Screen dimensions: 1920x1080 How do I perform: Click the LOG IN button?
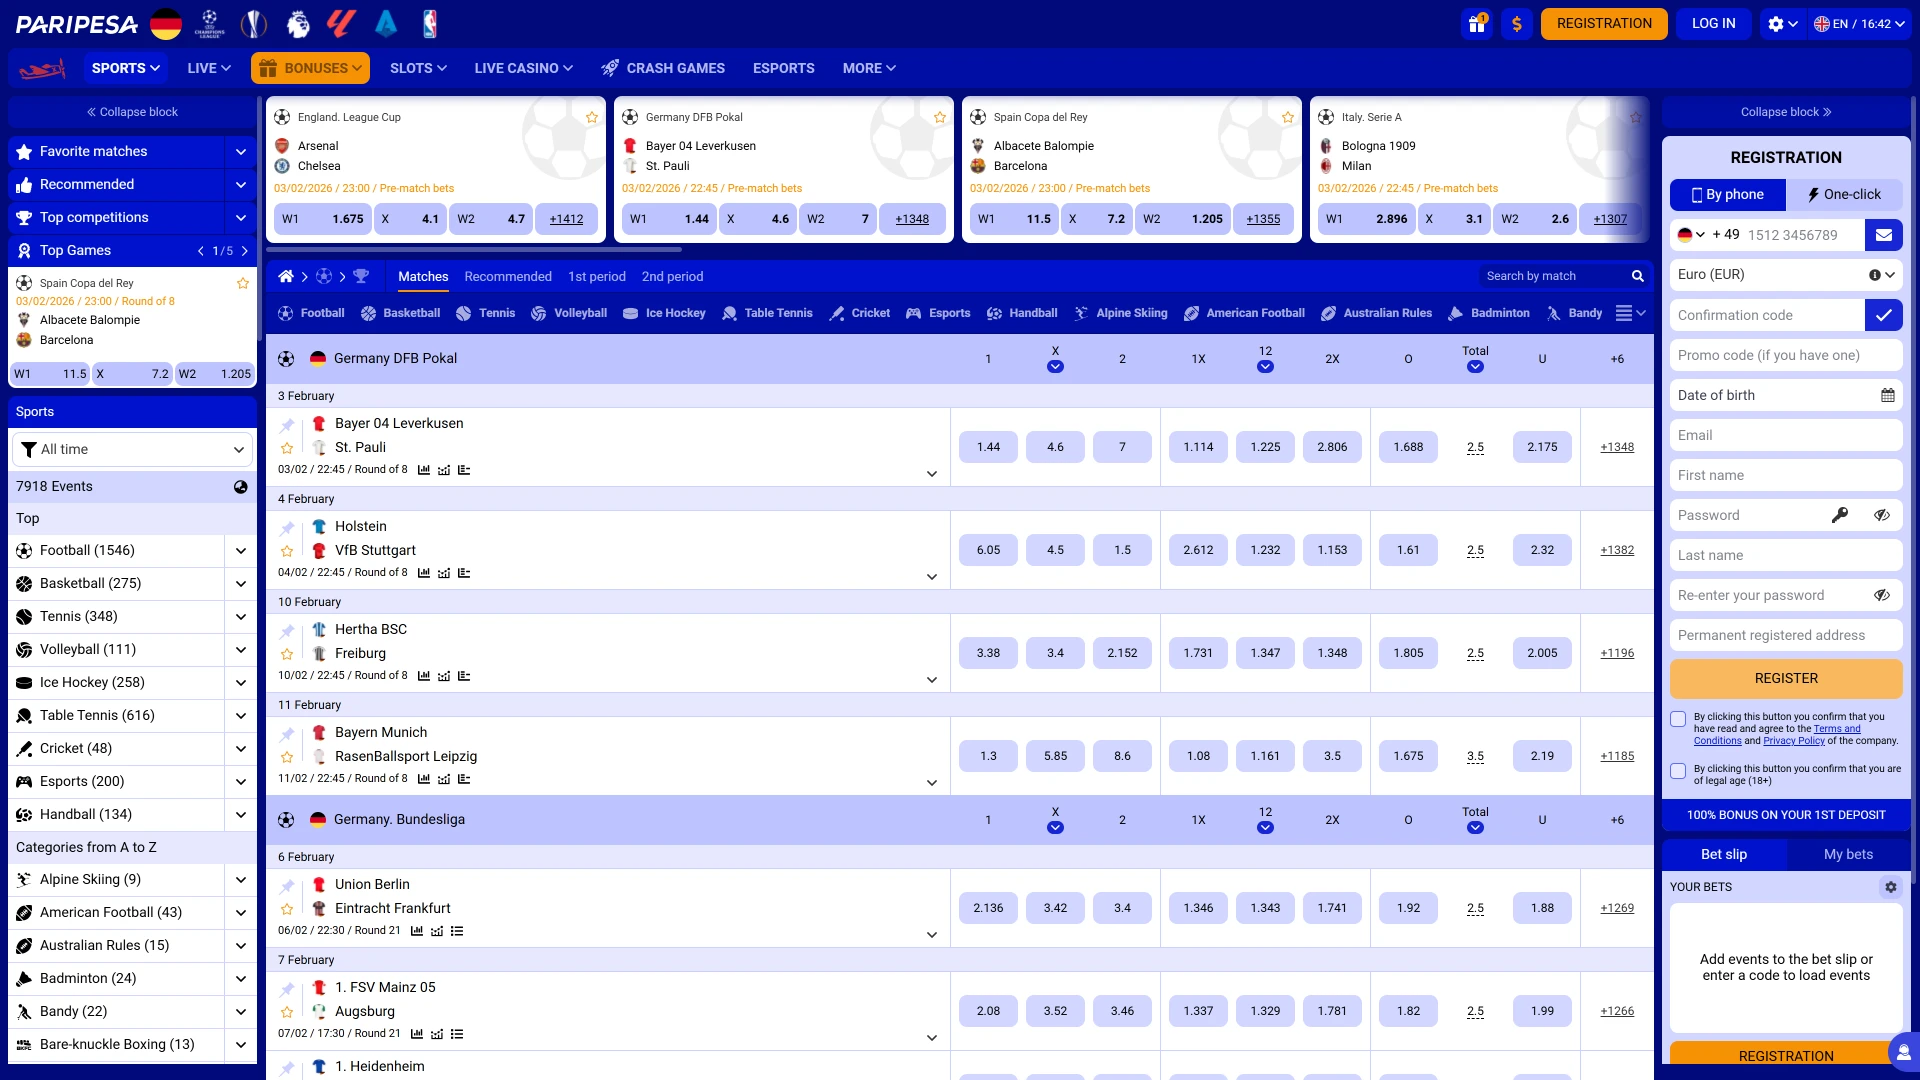coord(1713,23)
